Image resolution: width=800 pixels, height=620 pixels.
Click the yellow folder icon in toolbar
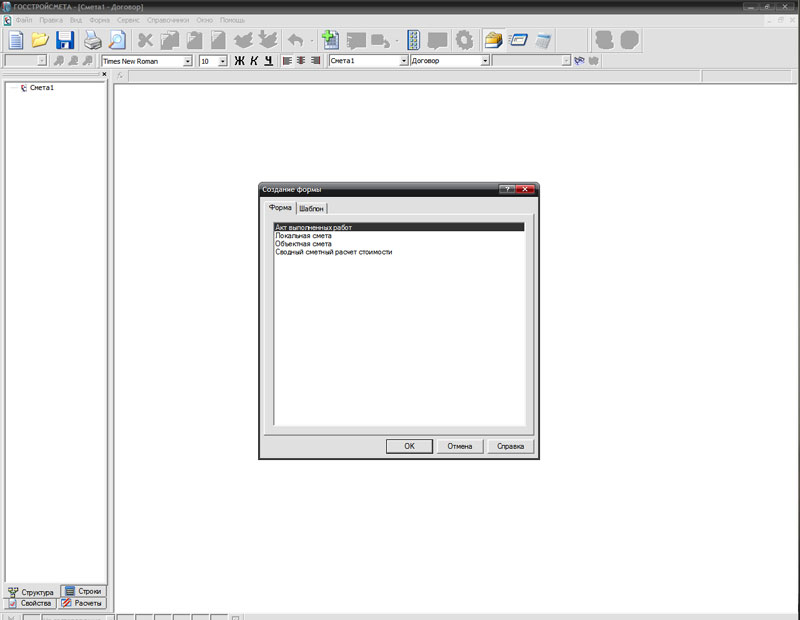tap(493, 40)
